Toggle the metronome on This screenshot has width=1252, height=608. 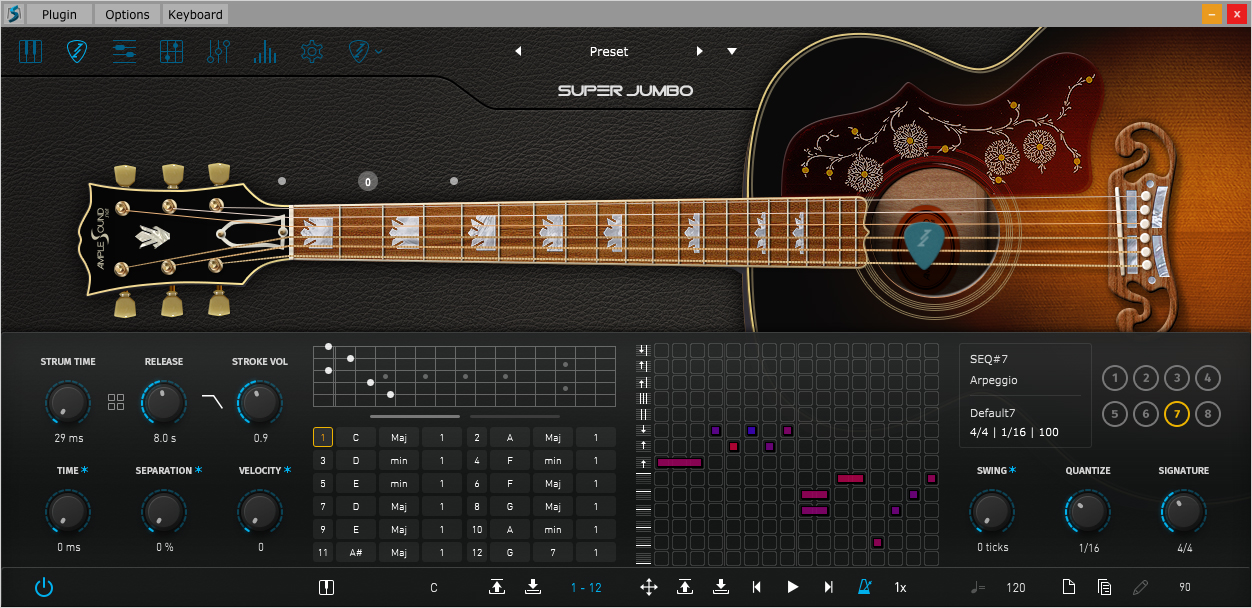click(x=866, y=587)
